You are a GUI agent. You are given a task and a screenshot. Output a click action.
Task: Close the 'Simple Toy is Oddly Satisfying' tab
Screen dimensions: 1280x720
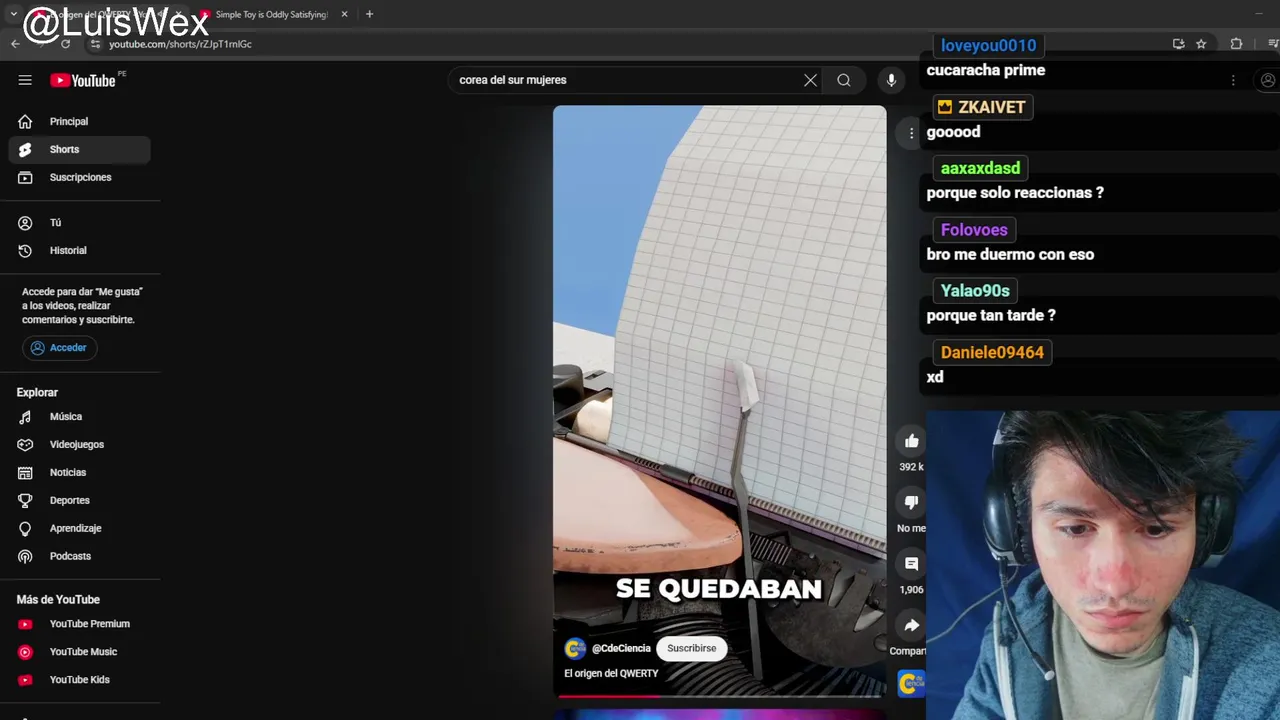click(x=344, y=14)
